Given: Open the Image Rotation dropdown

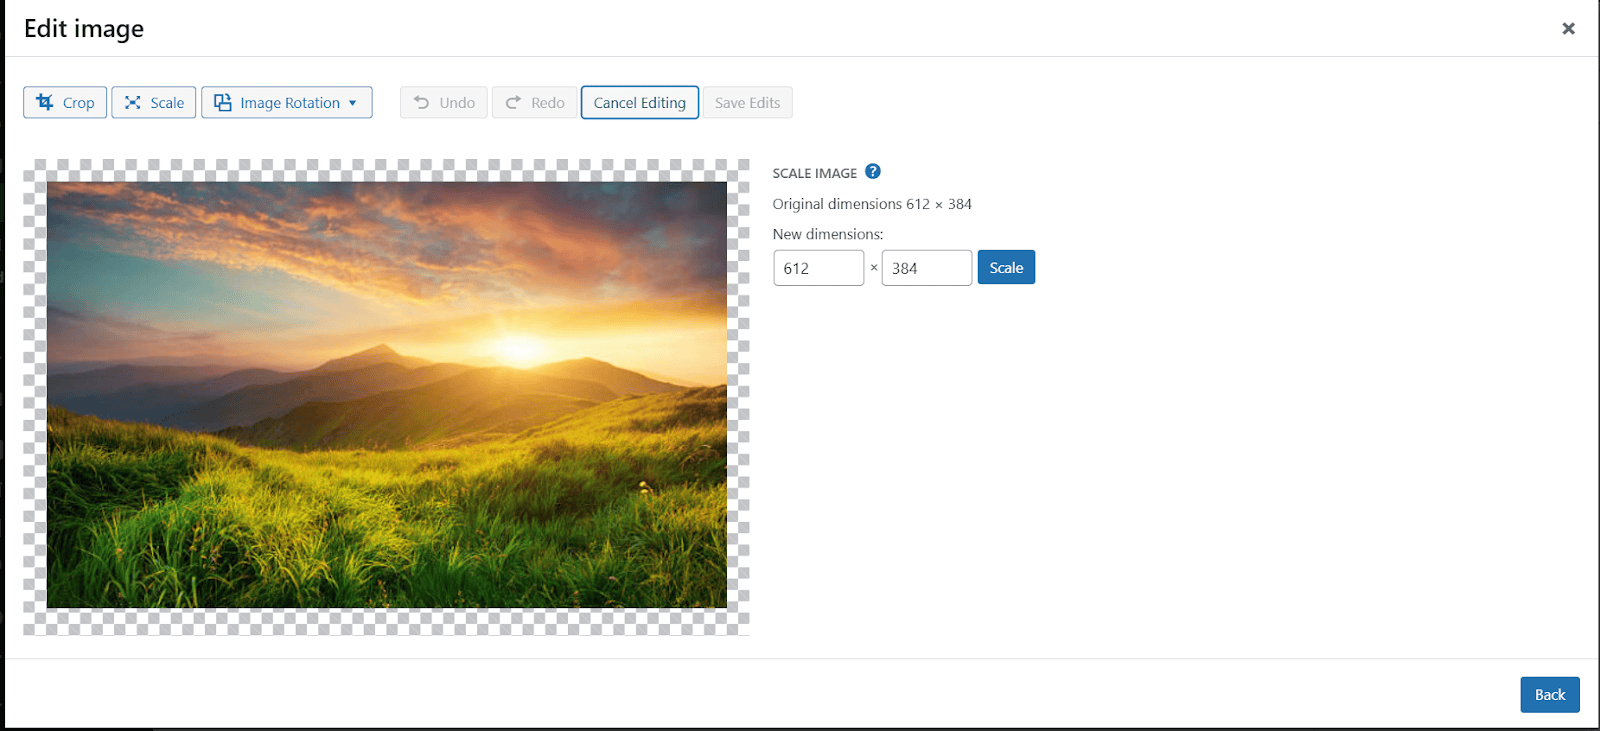Looking at the screenshot, I should [x=287, y=103].
